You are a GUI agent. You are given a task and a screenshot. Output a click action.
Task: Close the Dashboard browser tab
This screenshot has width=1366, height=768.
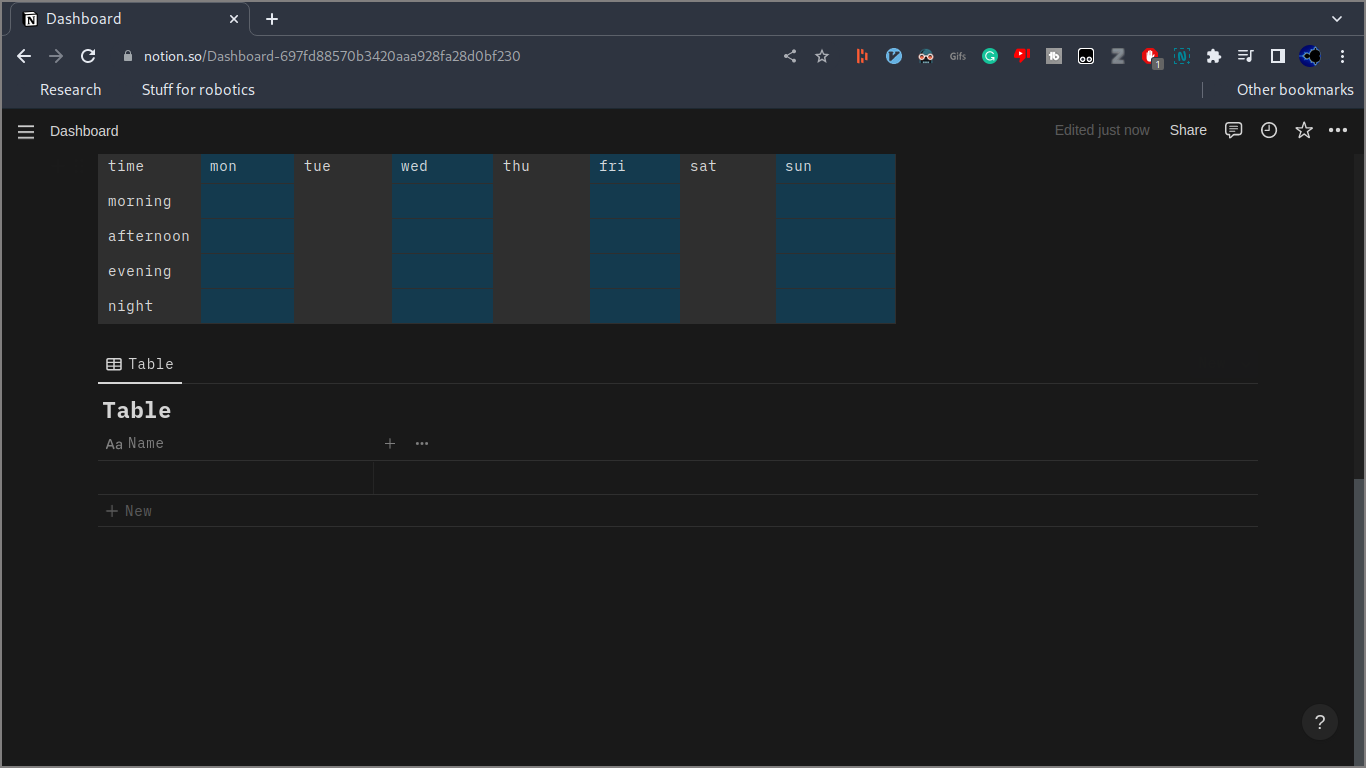coord(235,19)
